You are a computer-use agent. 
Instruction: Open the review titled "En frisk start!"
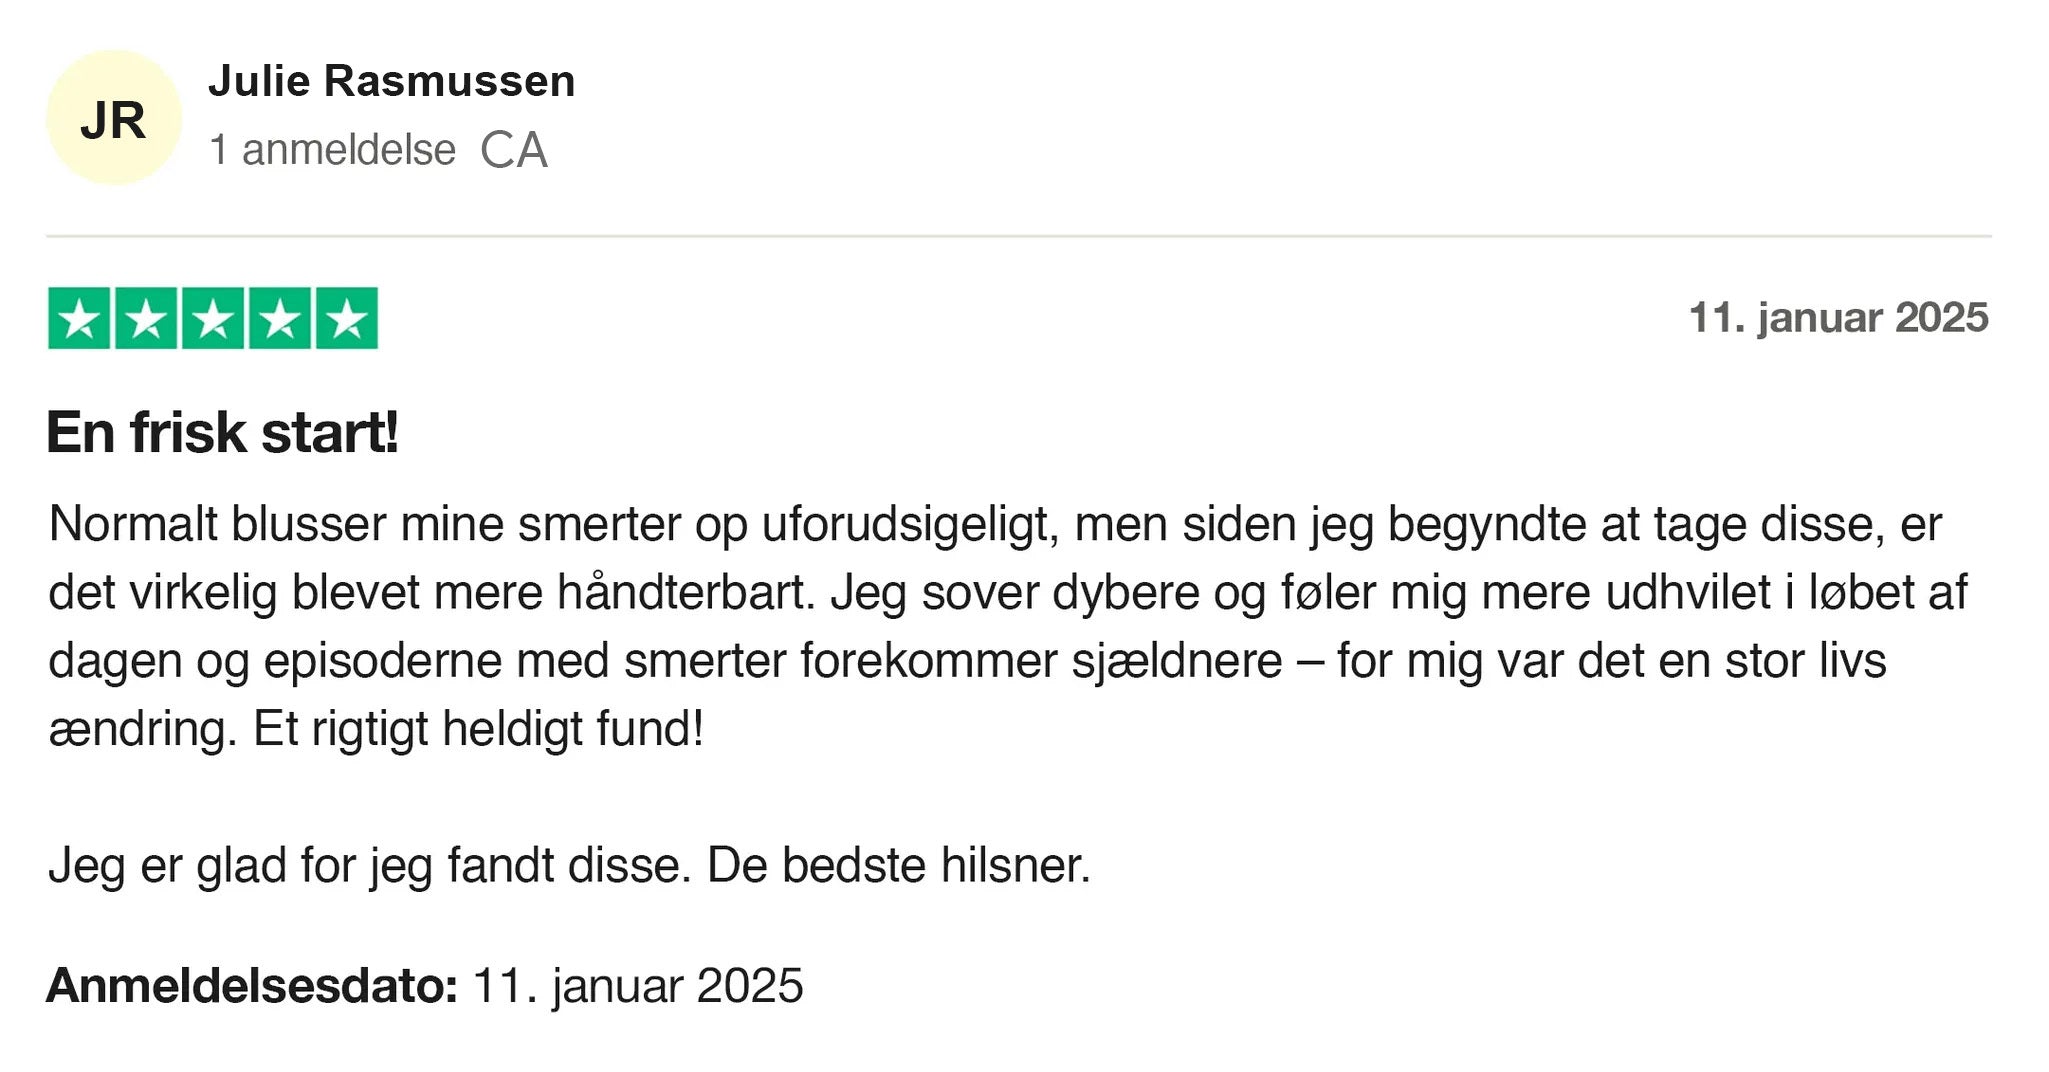(222, 432)
